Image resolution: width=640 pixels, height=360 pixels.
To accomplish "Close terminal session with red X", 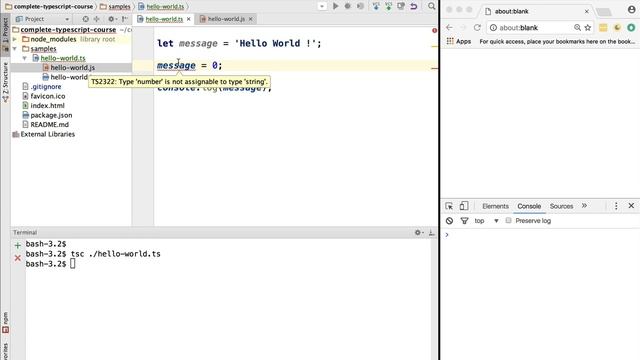I will click(x=18, y=258).
